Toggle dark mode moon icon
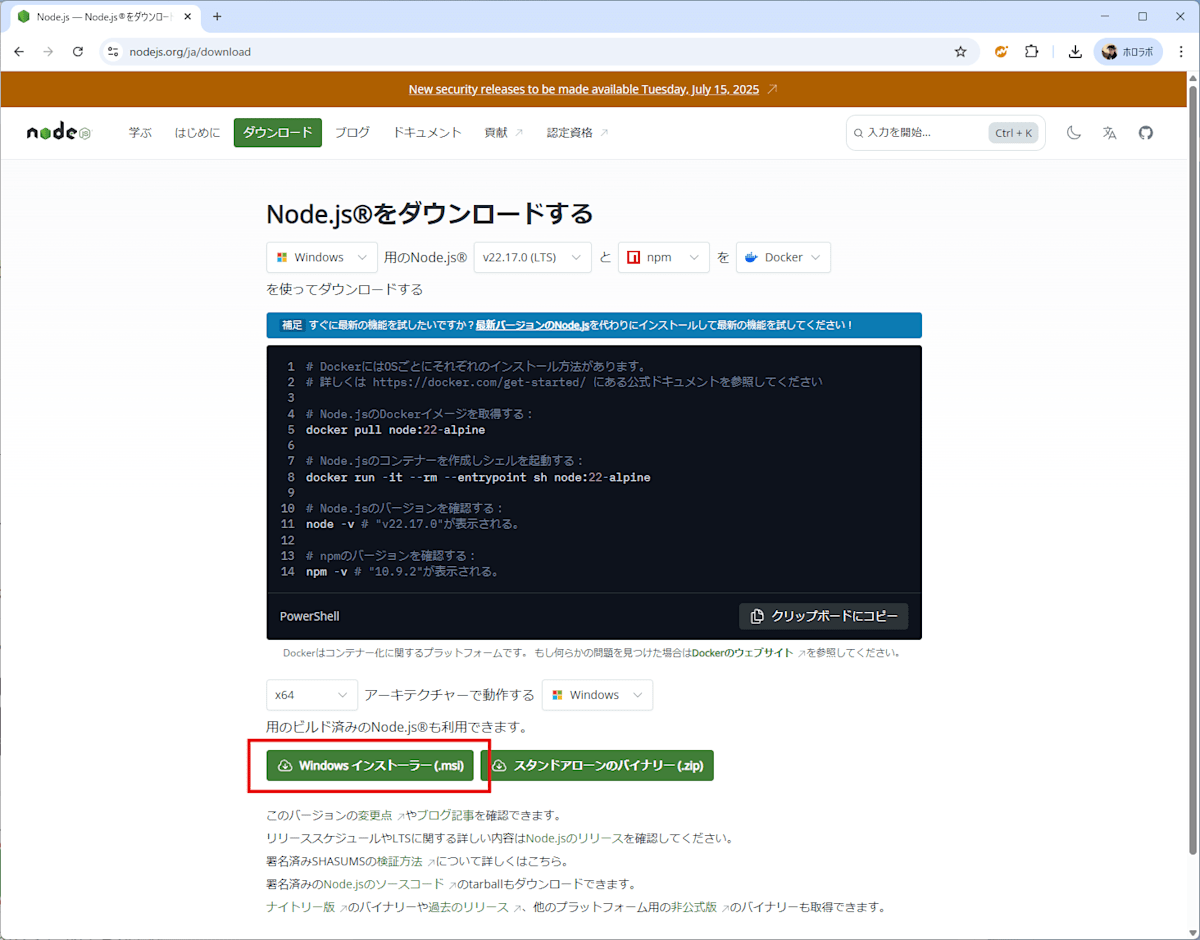 point(1074,132)
